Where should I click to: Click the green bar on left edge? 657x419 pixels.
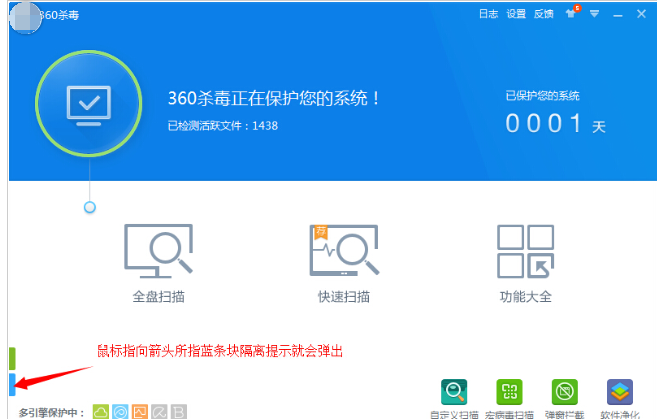(x=11, y=357)
